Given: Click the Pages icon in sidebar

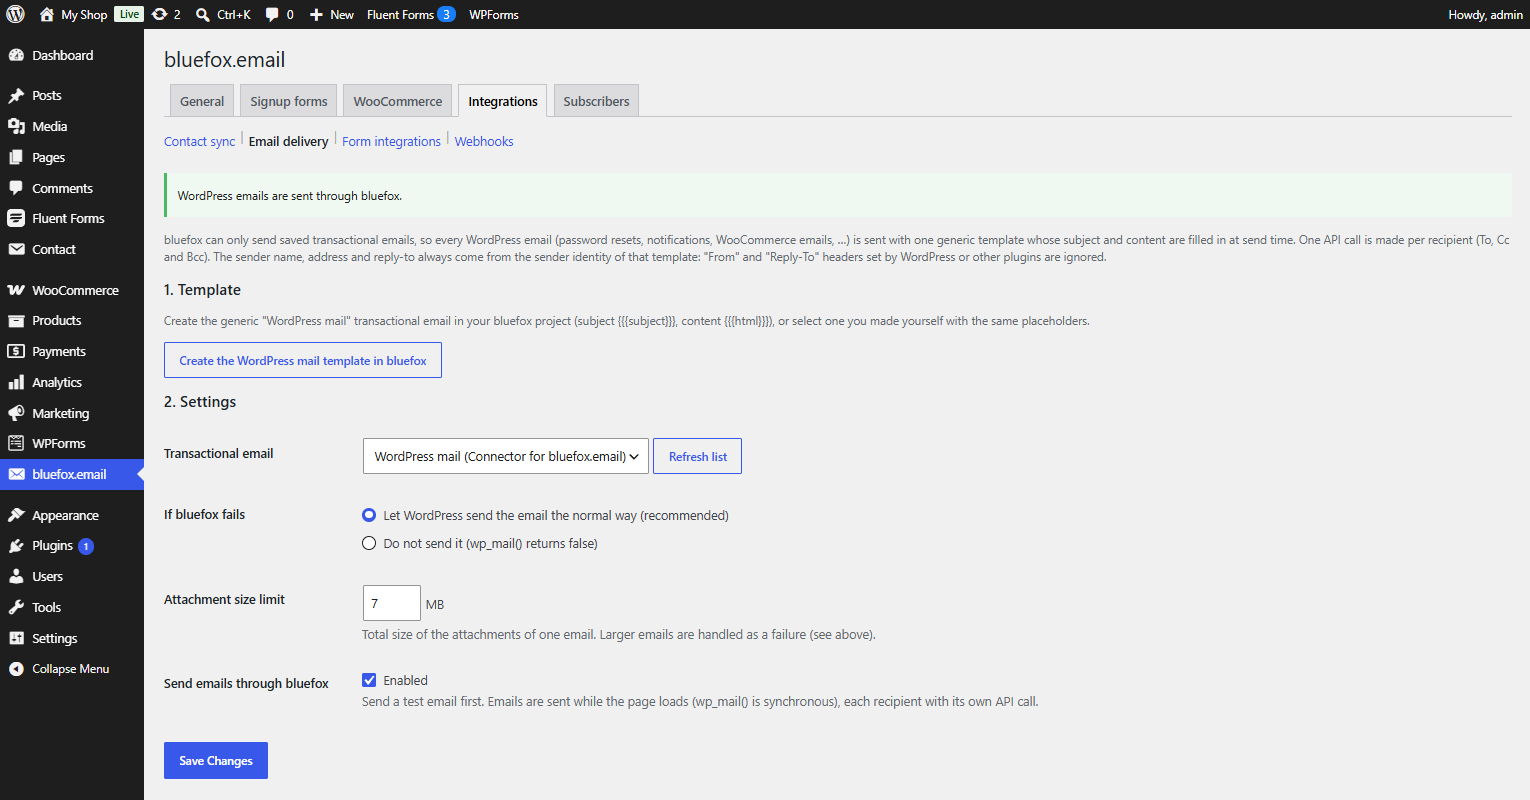Looking at the screenshot, I should click(x=16, y=157).
